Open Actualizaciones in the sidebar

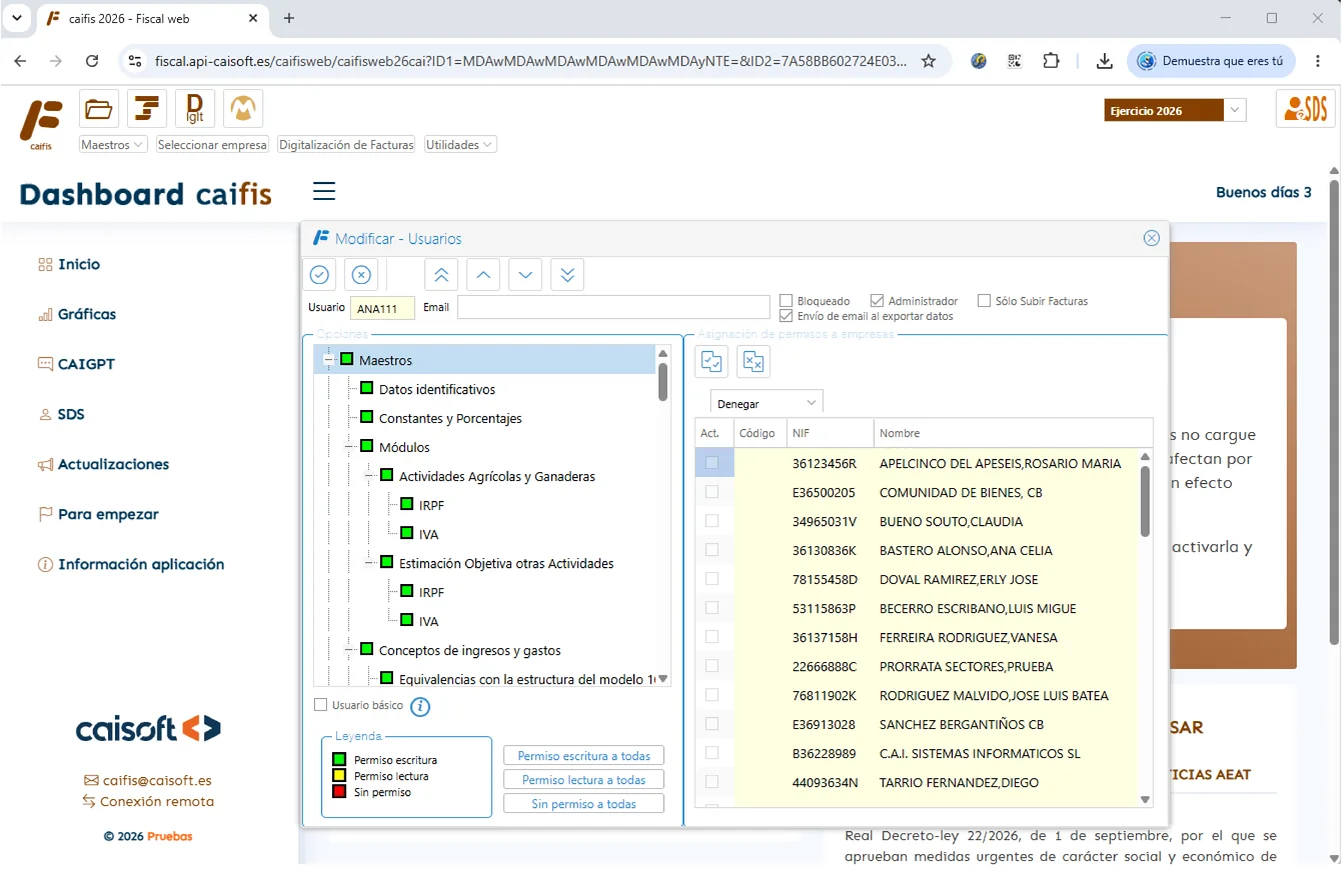(103, 464)
